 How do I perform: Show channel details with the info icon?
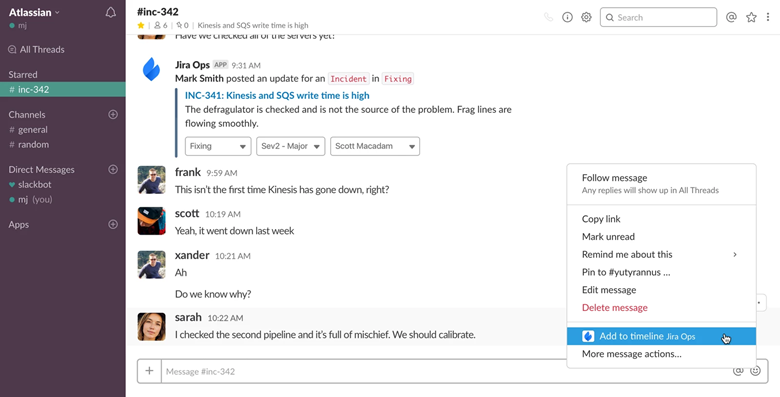[x=567, y=17]
